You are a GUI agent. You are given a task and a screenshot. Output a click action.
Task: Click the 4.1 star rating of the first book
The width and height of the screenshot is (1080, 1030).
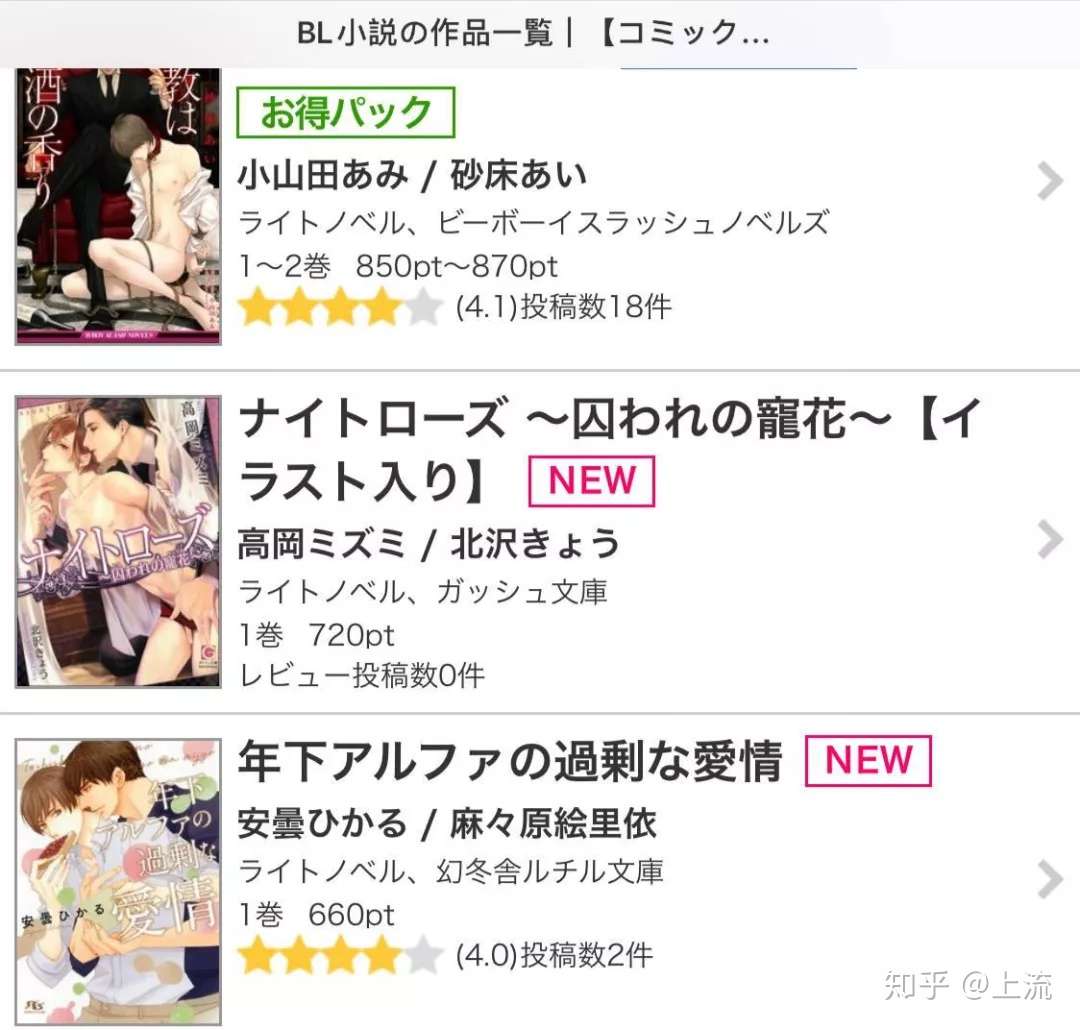click(340, 307)
